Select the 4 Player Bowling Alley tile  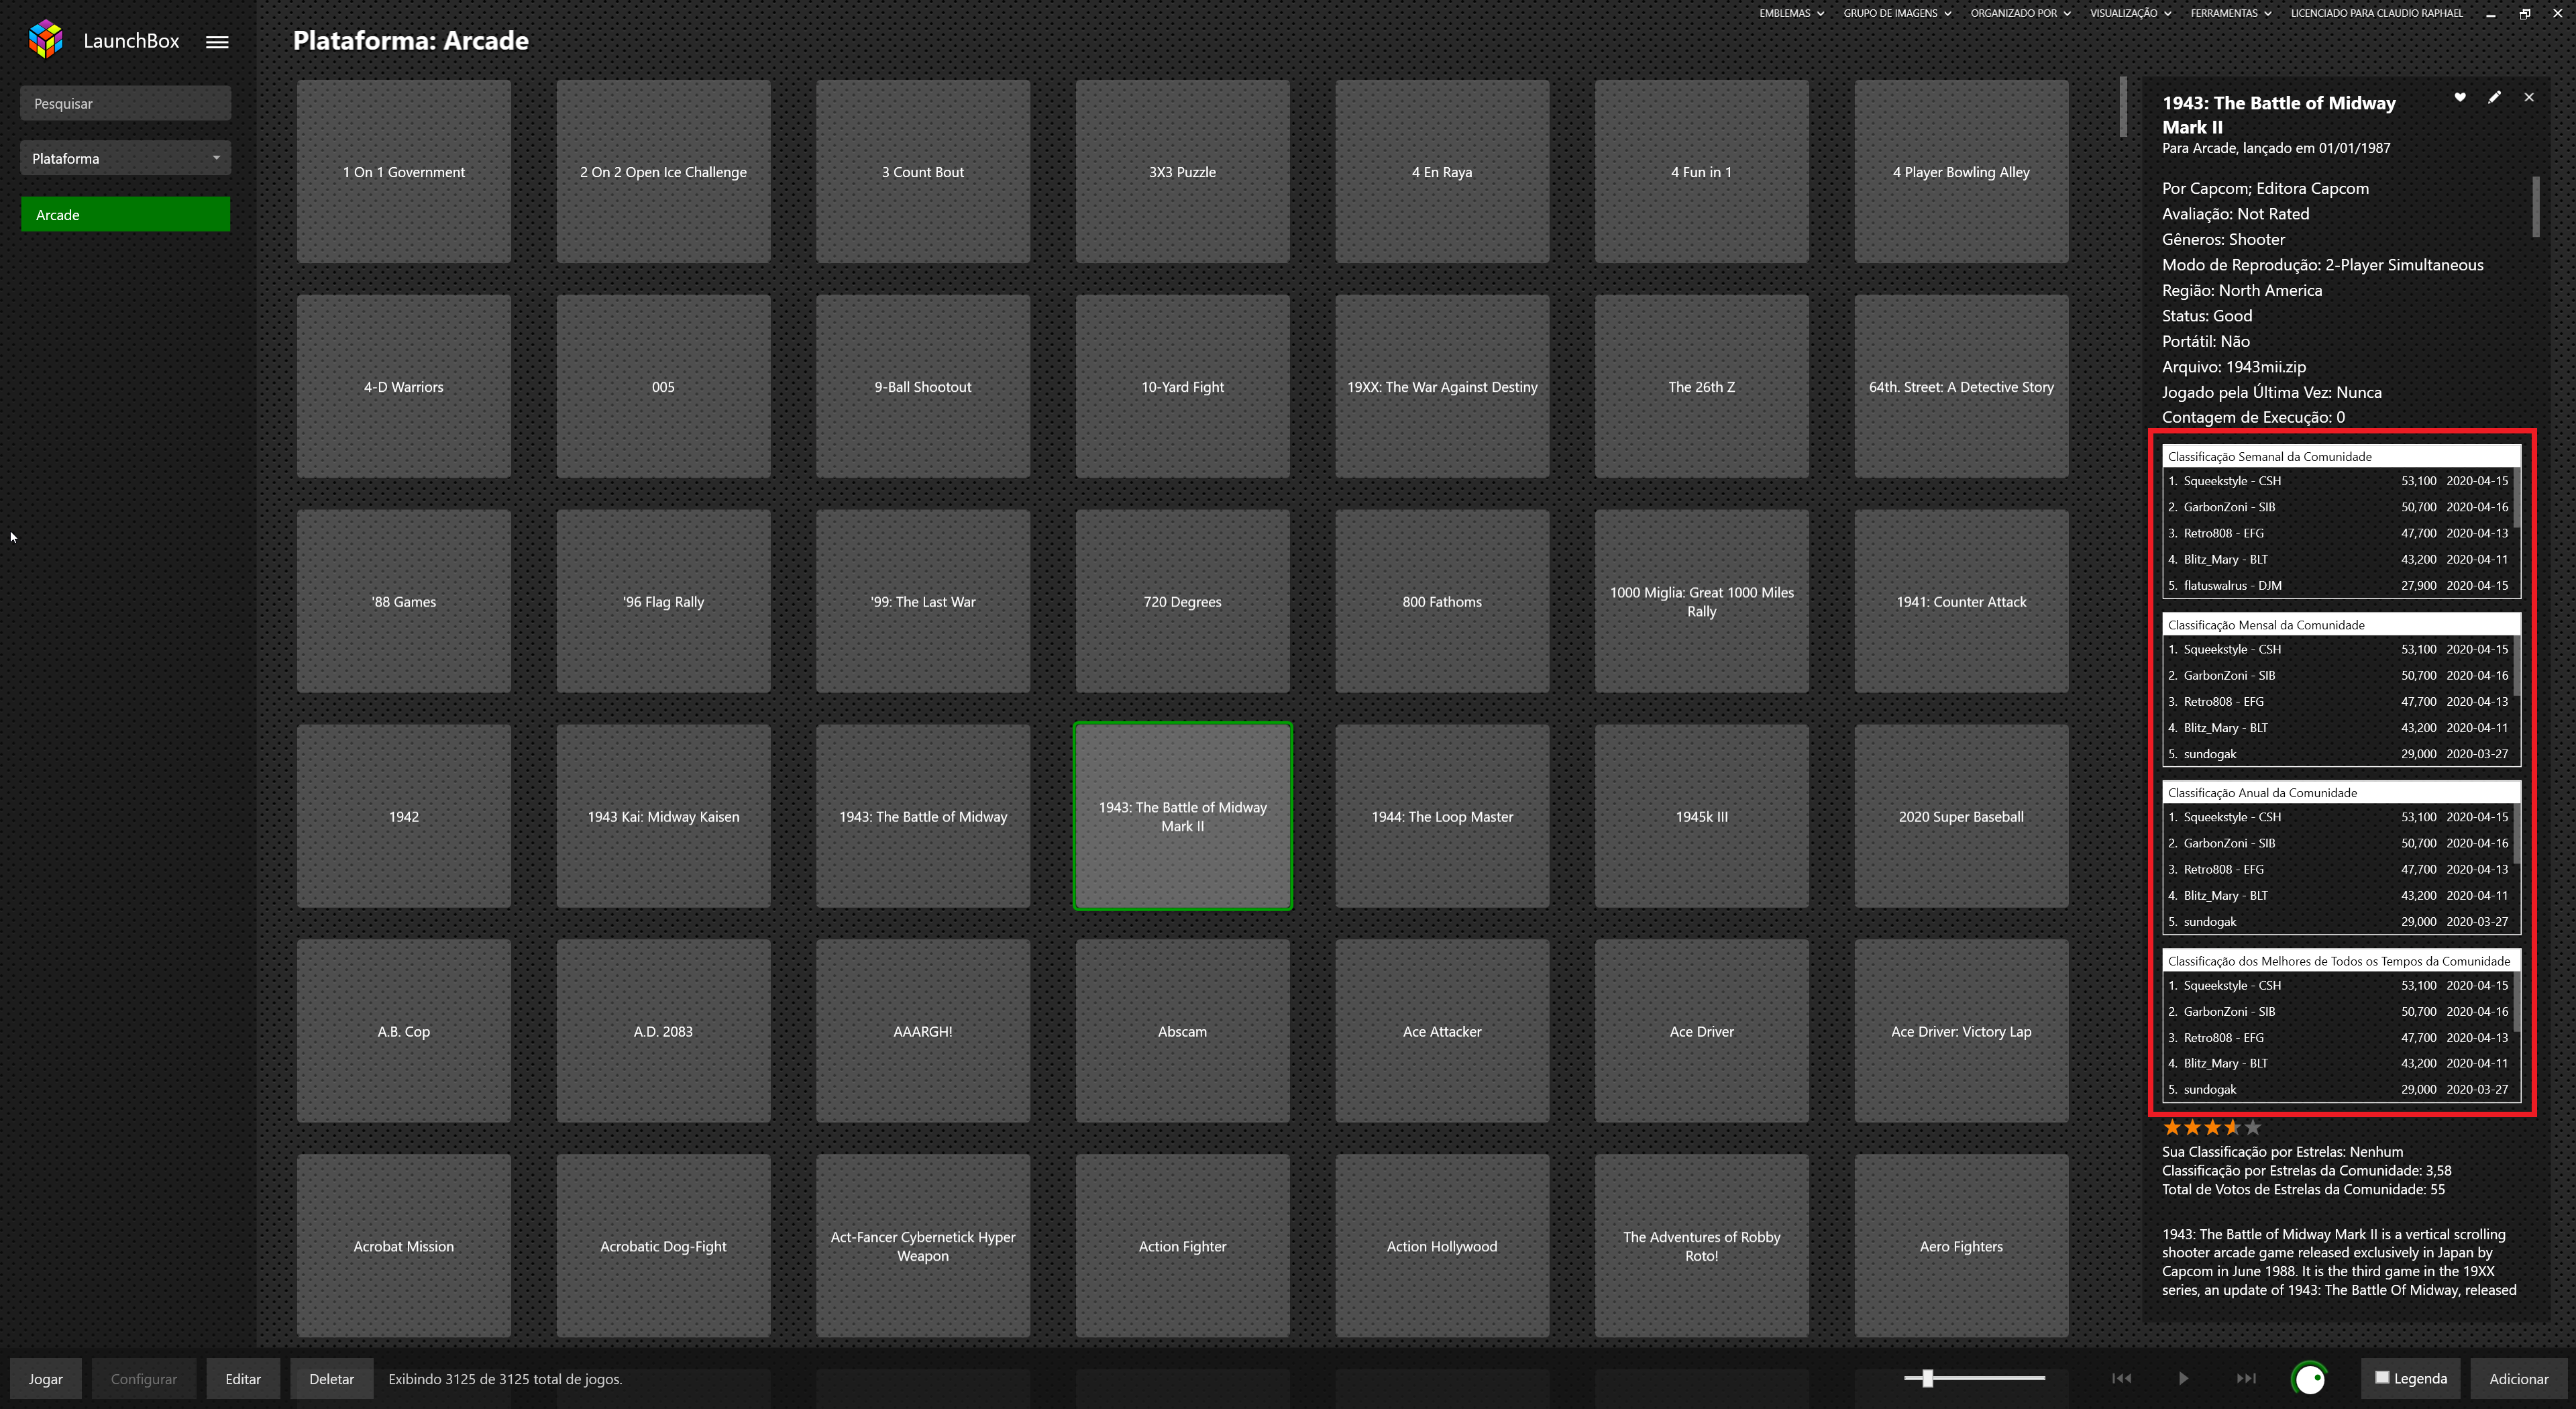coord(1961,172)
